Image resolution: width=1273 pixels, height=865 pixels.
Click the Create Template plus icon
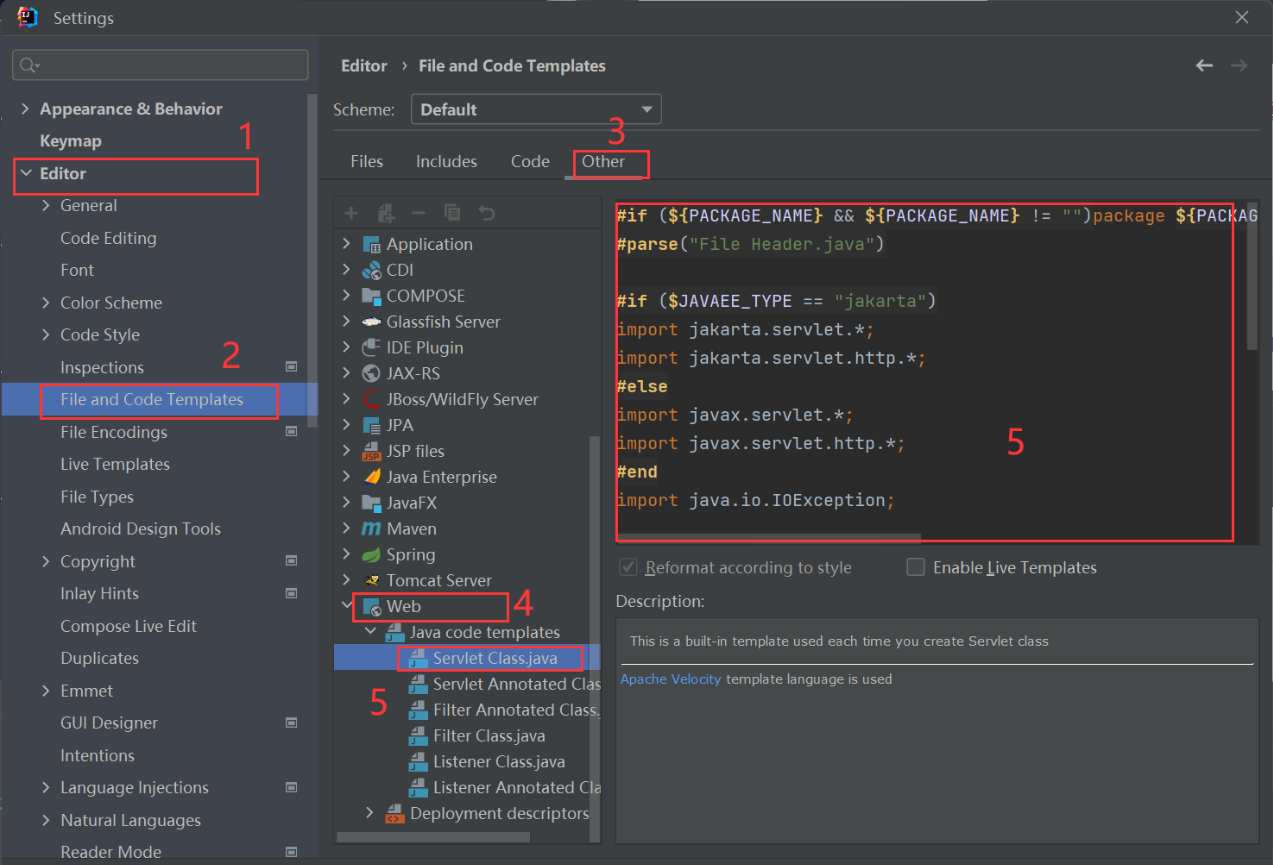coord(351,213)
